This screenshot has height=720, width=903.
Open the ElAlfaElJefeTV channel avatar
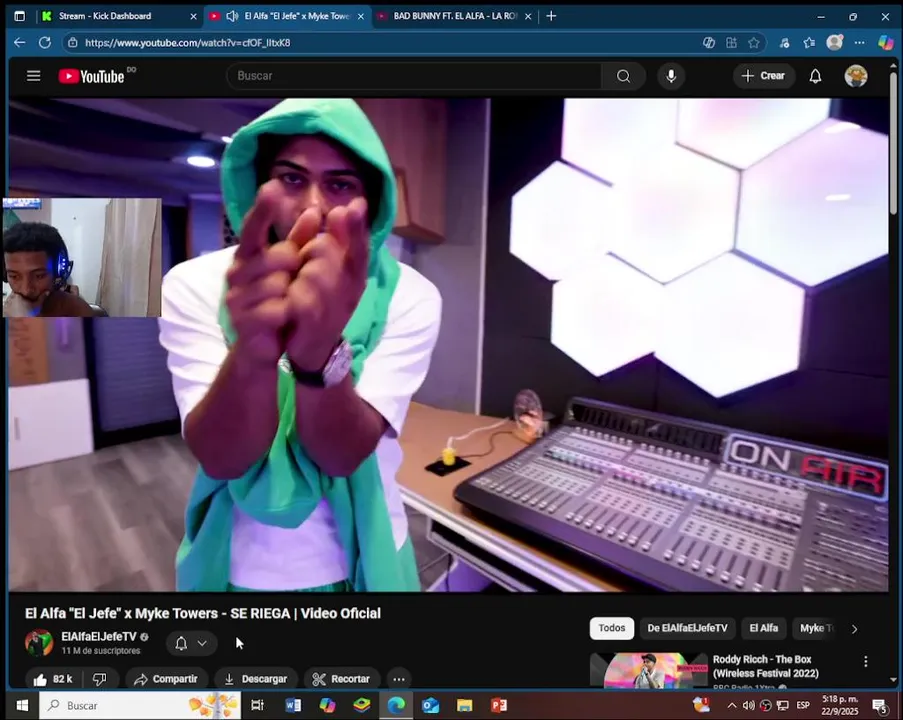click(39, 643)
